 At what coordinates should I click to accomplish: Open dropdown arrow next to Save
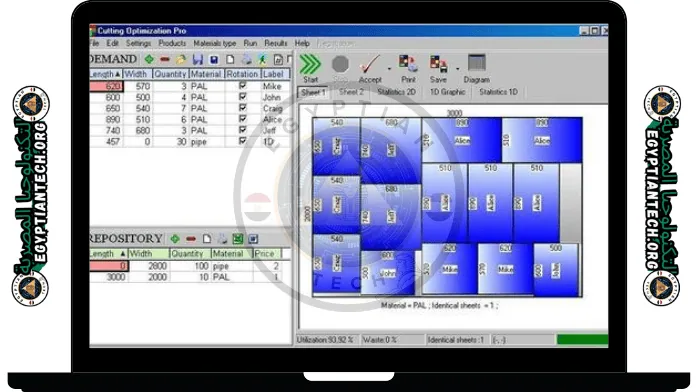(458, 69)
